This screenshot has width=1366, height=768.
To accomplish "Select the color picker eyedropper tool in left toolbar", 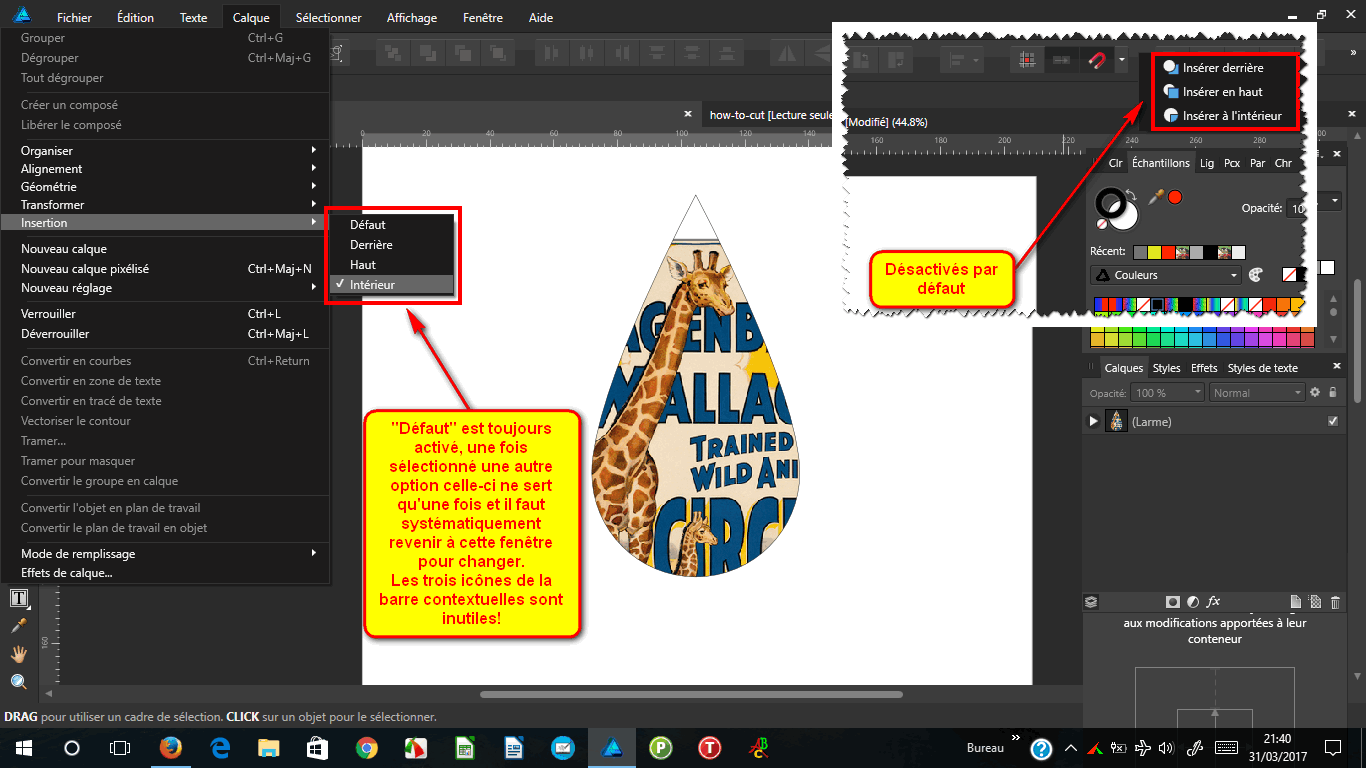I will [18, 626].
